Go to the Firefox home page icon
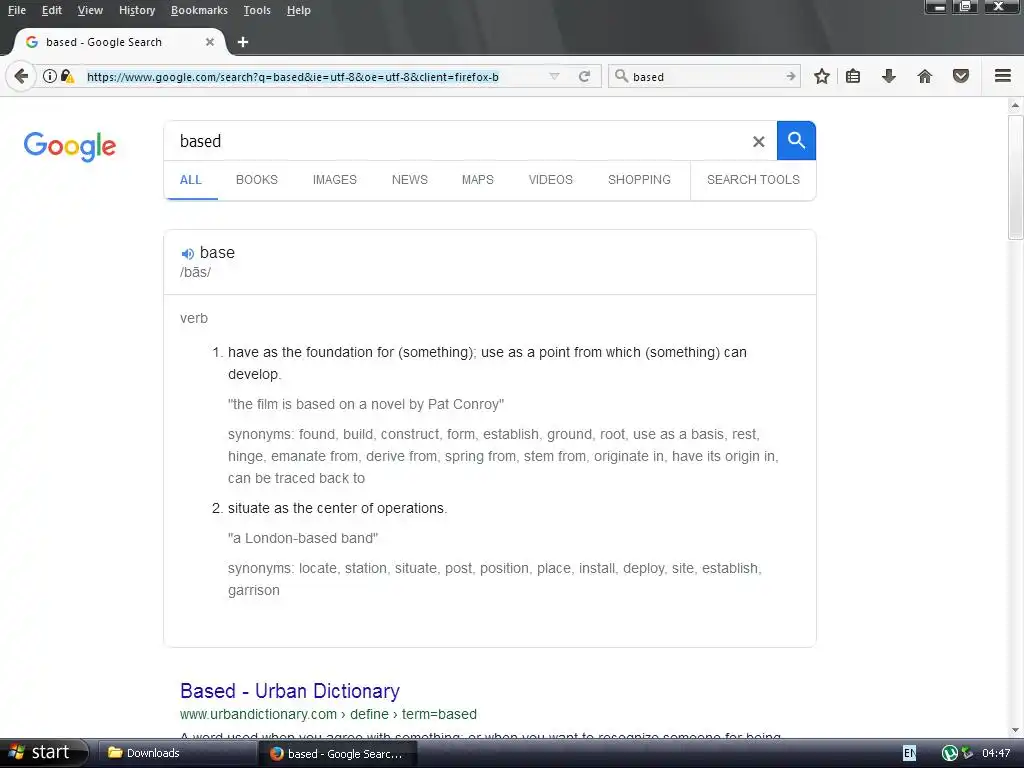Screen dimensions: 1024x768 pyautogui.click(x=924, y=76)
